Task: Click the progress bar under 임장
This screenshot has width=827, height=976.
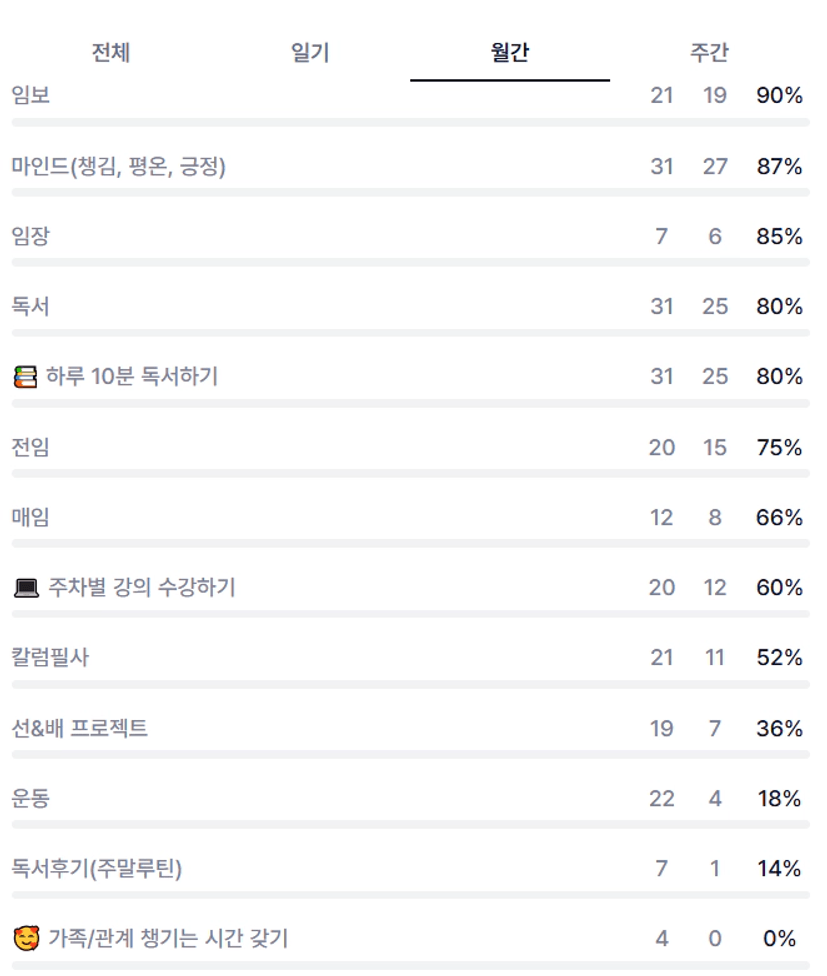Action: click(x=410, y=262)
